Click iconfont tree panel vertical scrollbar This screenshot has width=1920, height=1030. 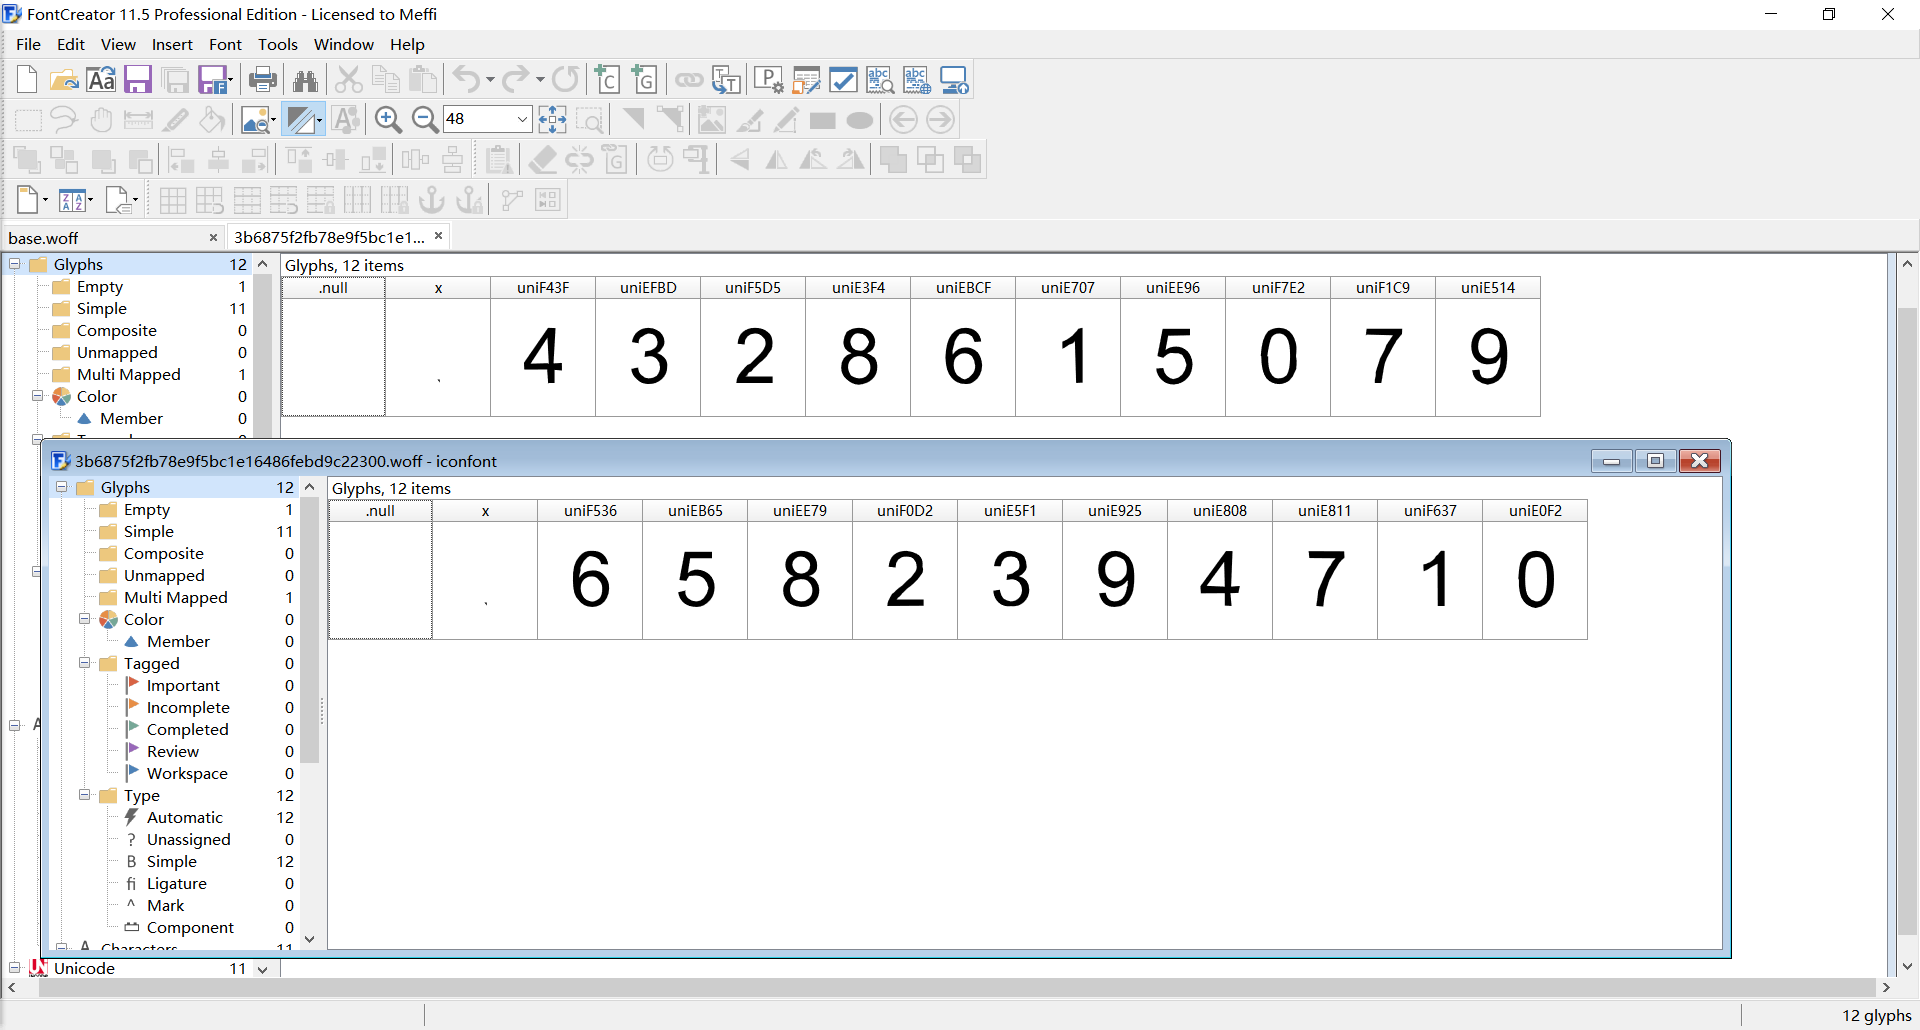309,630
